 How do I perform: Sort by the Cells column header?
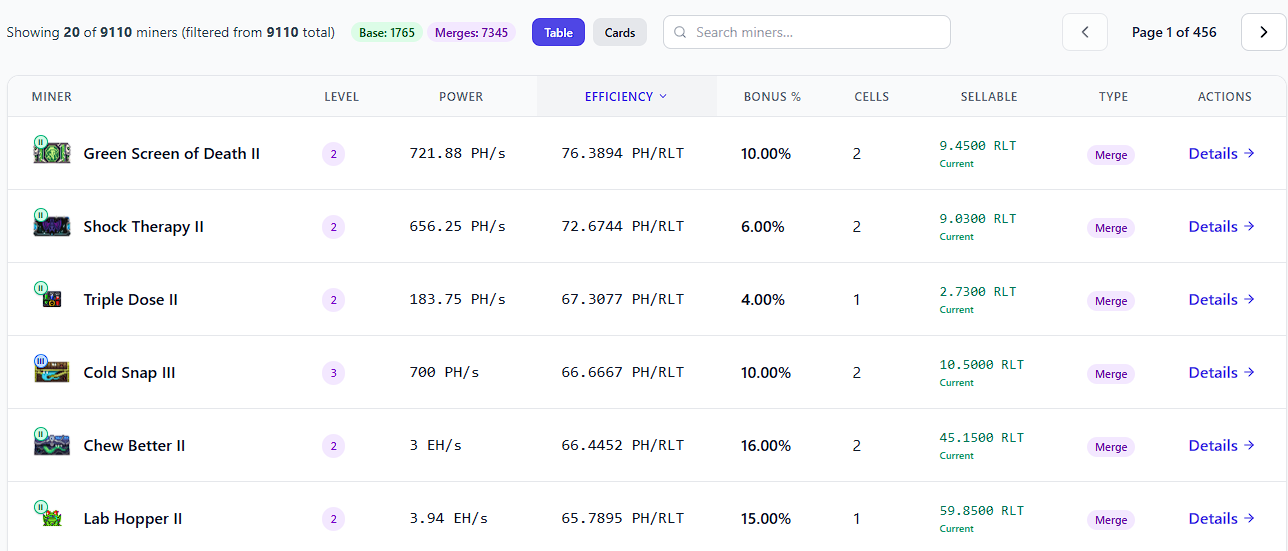[872, 96]
